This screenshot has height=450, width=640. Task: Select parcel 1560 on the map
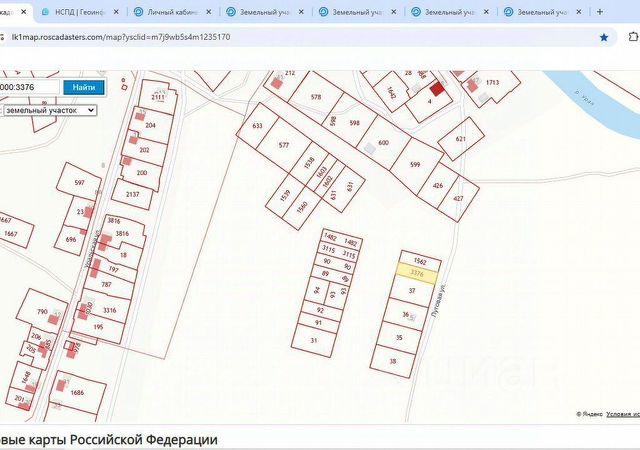[302, 208]
